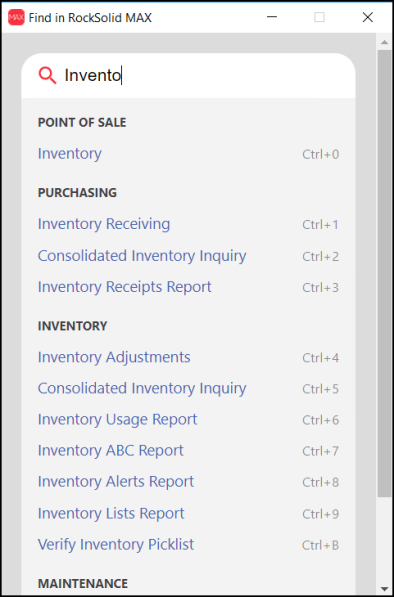This screenshot has width=394, height=597.
Task: Click the scrollbar down arrow
Action: click(384, 588)
